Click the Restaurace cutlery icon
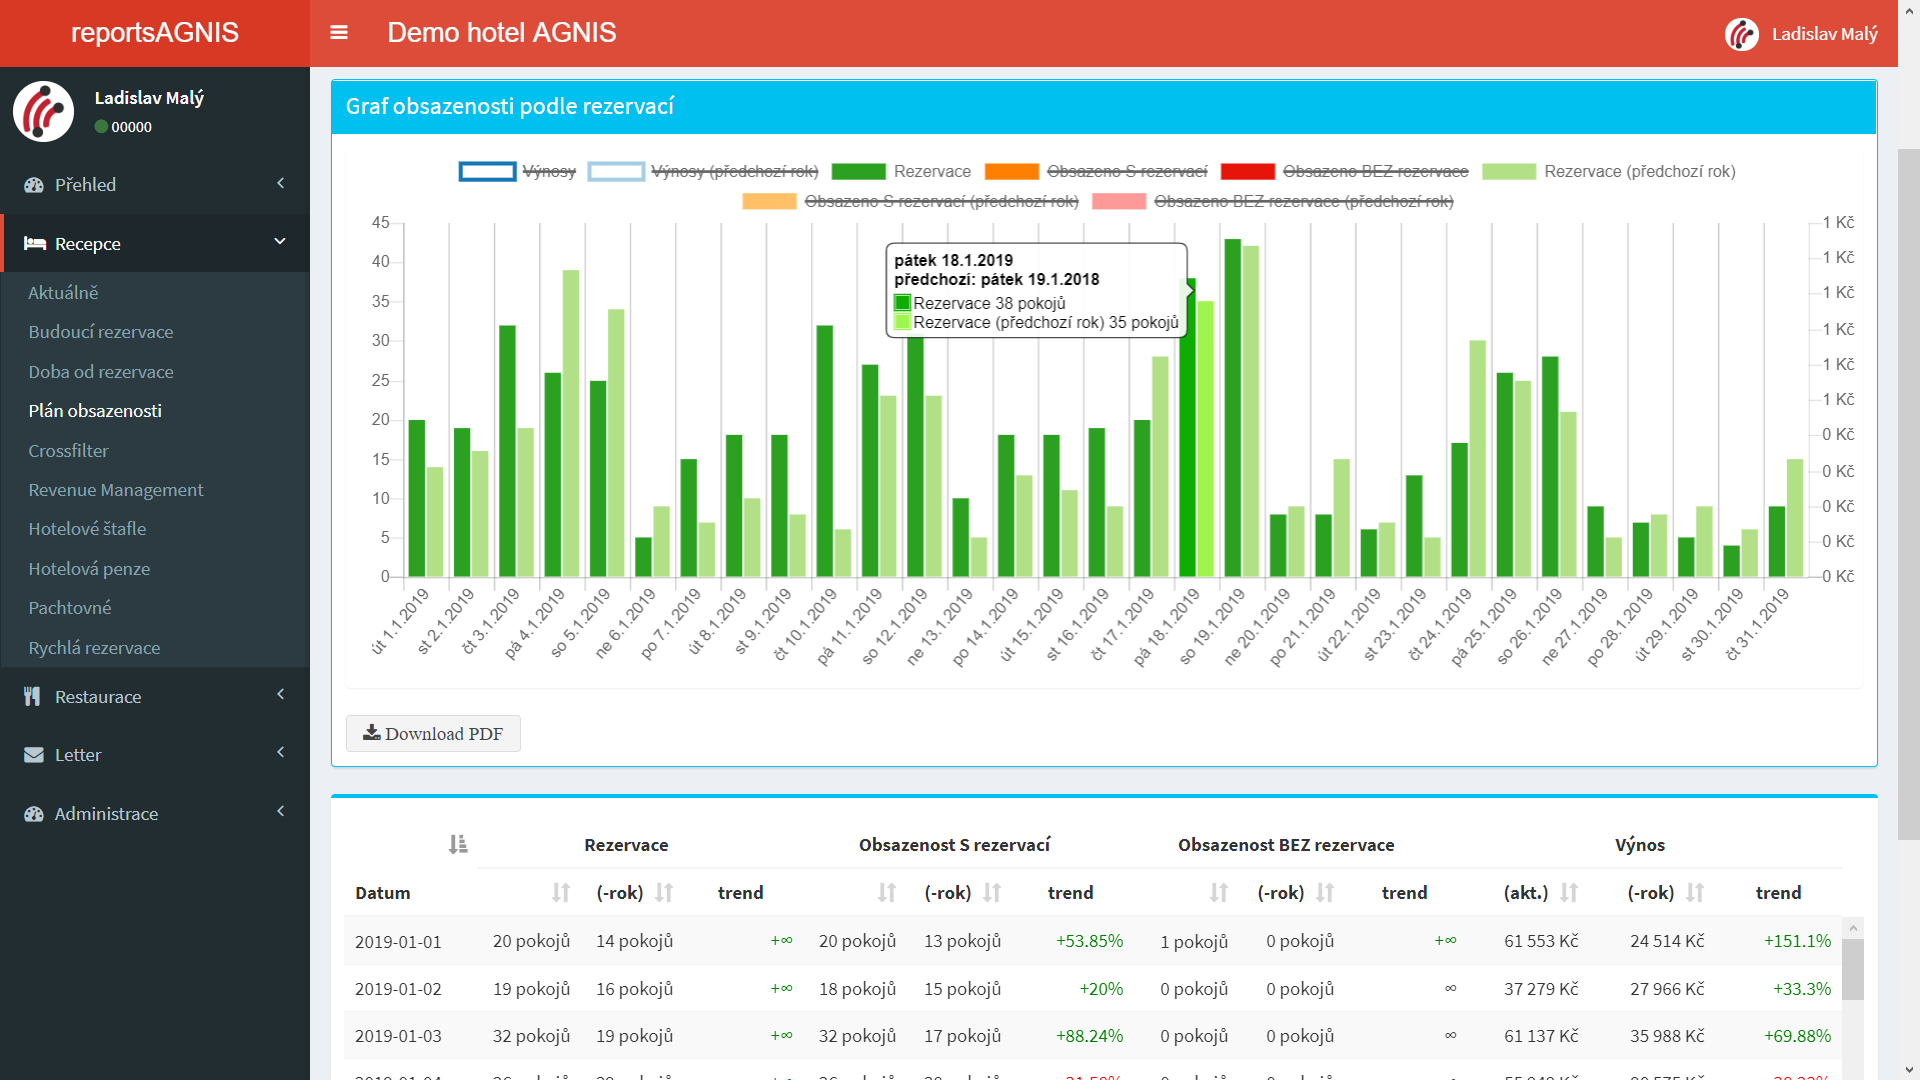The image size is (1920, 1080). 32,697
